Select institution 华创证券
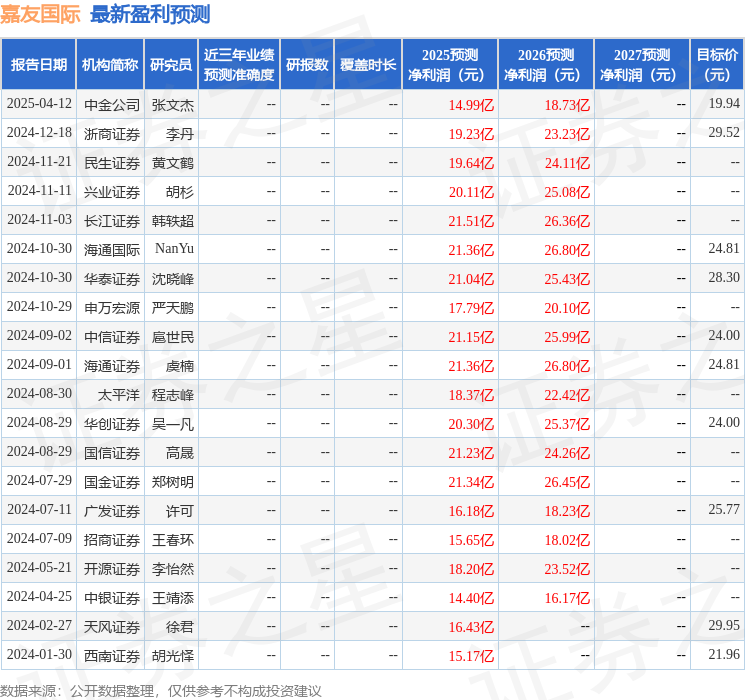 coord(112,424)
